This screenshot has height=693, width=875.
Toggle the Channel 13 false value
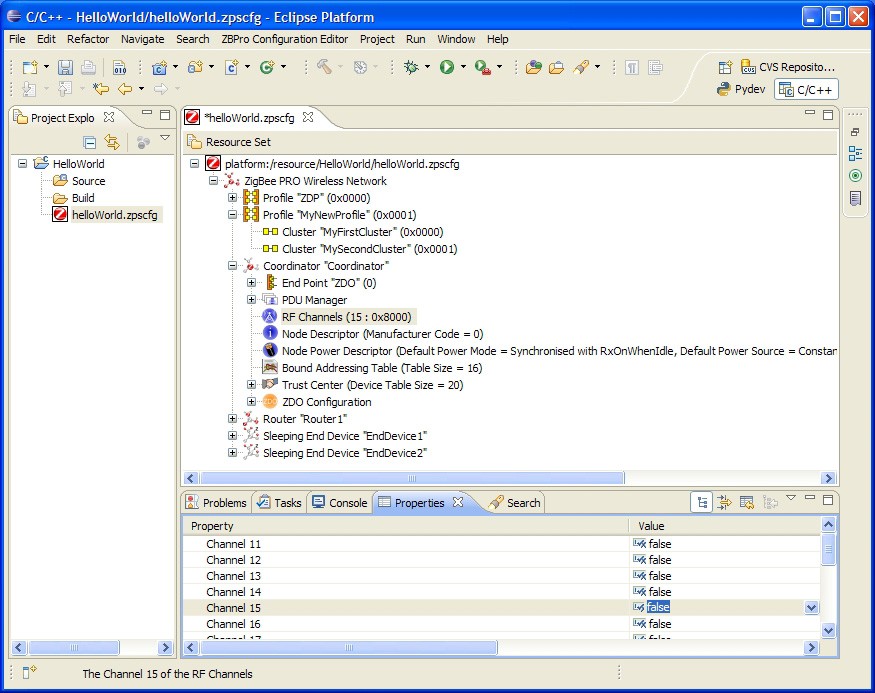tap(659, 576)
